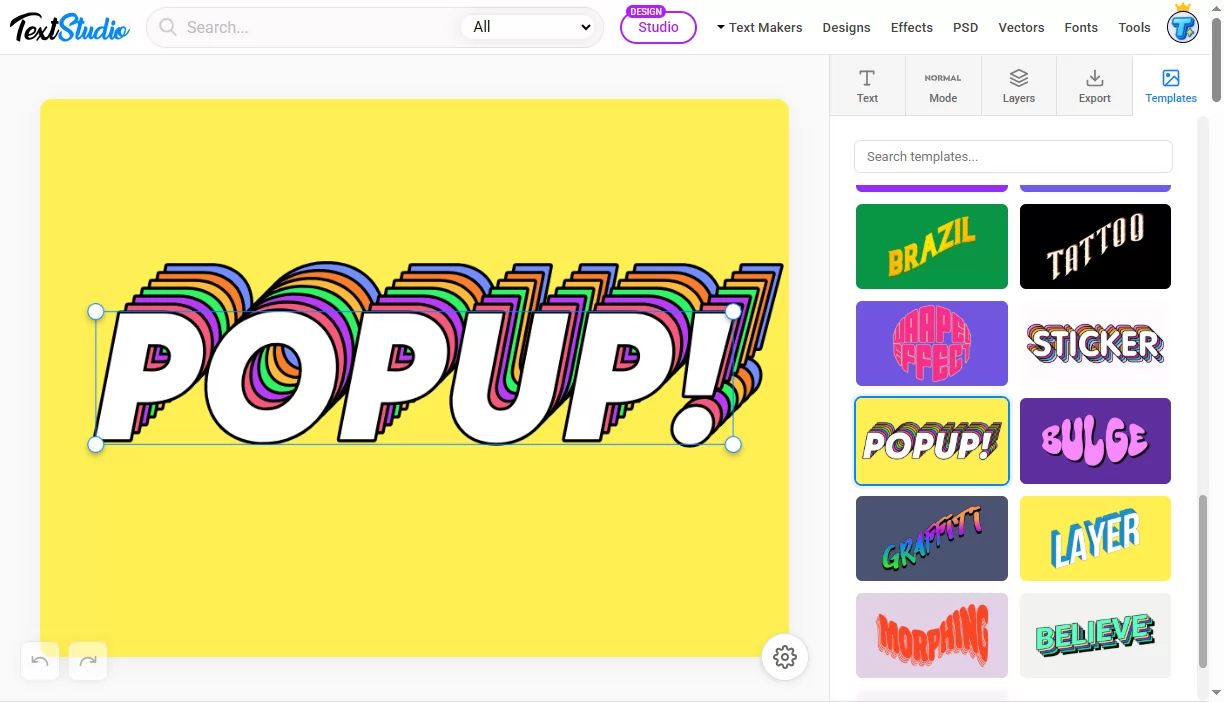Click the search magnifier icon
The width and height of the screenshot is (1224, 702).
click(x=168, y=27)
